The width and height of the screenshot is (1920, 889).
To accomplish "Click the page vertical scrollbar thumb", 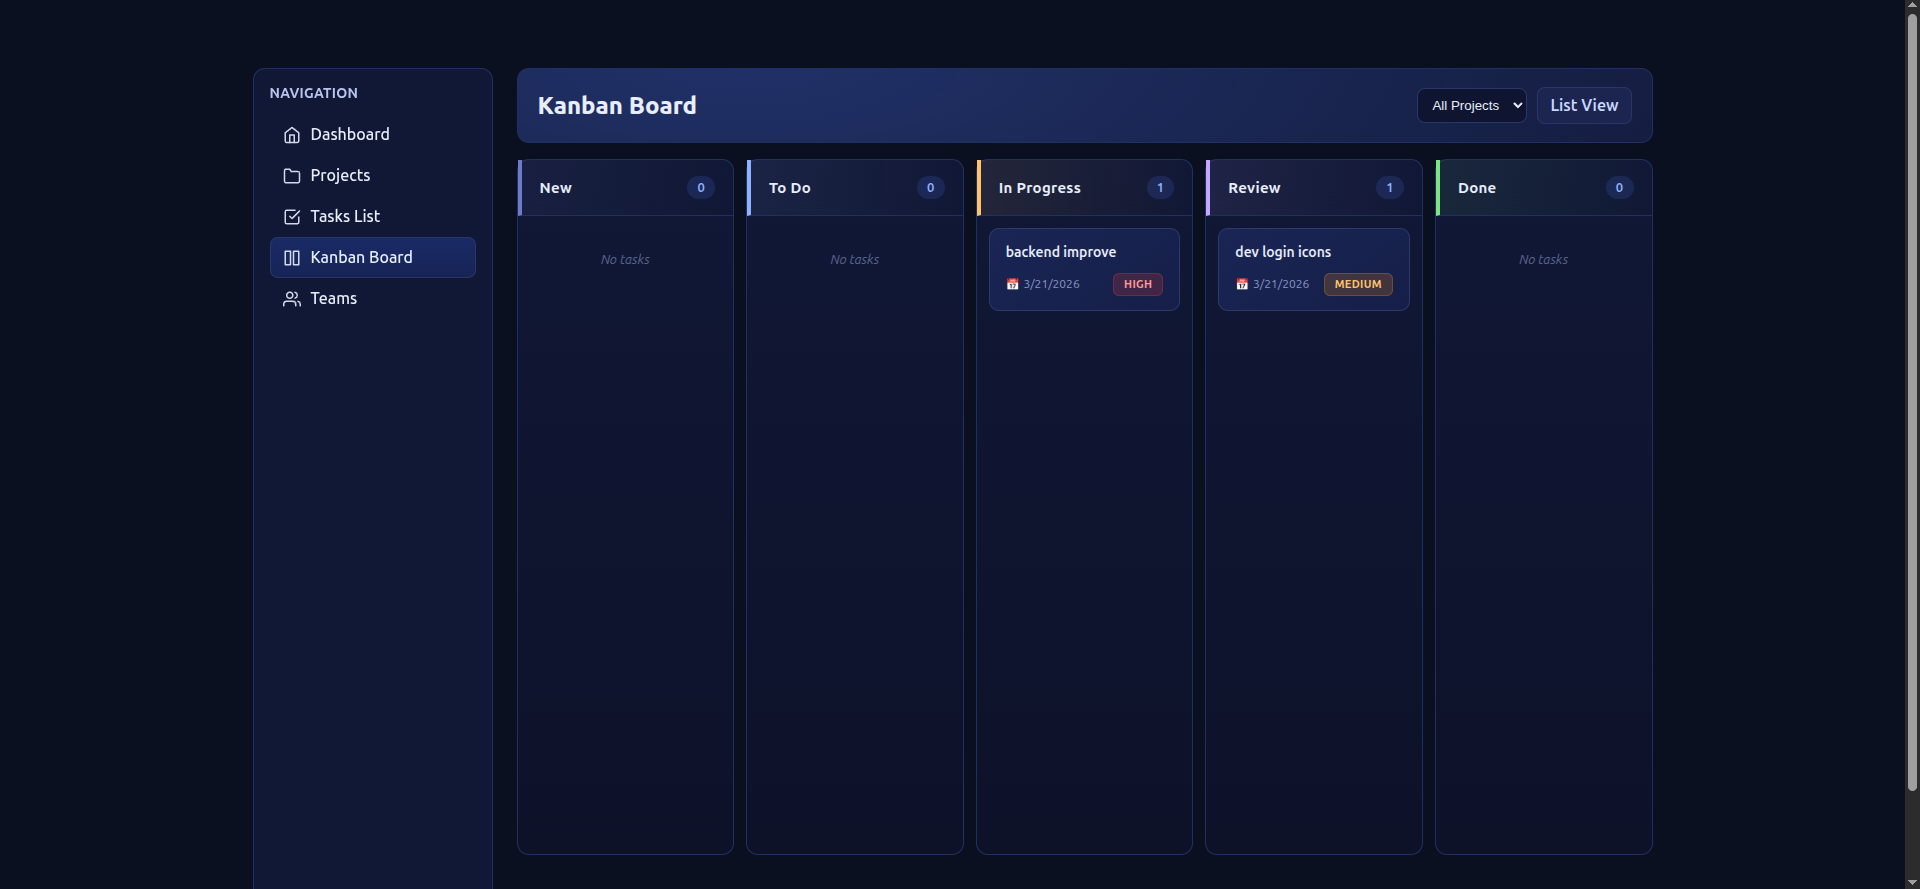I will (x=1912, y=403).
